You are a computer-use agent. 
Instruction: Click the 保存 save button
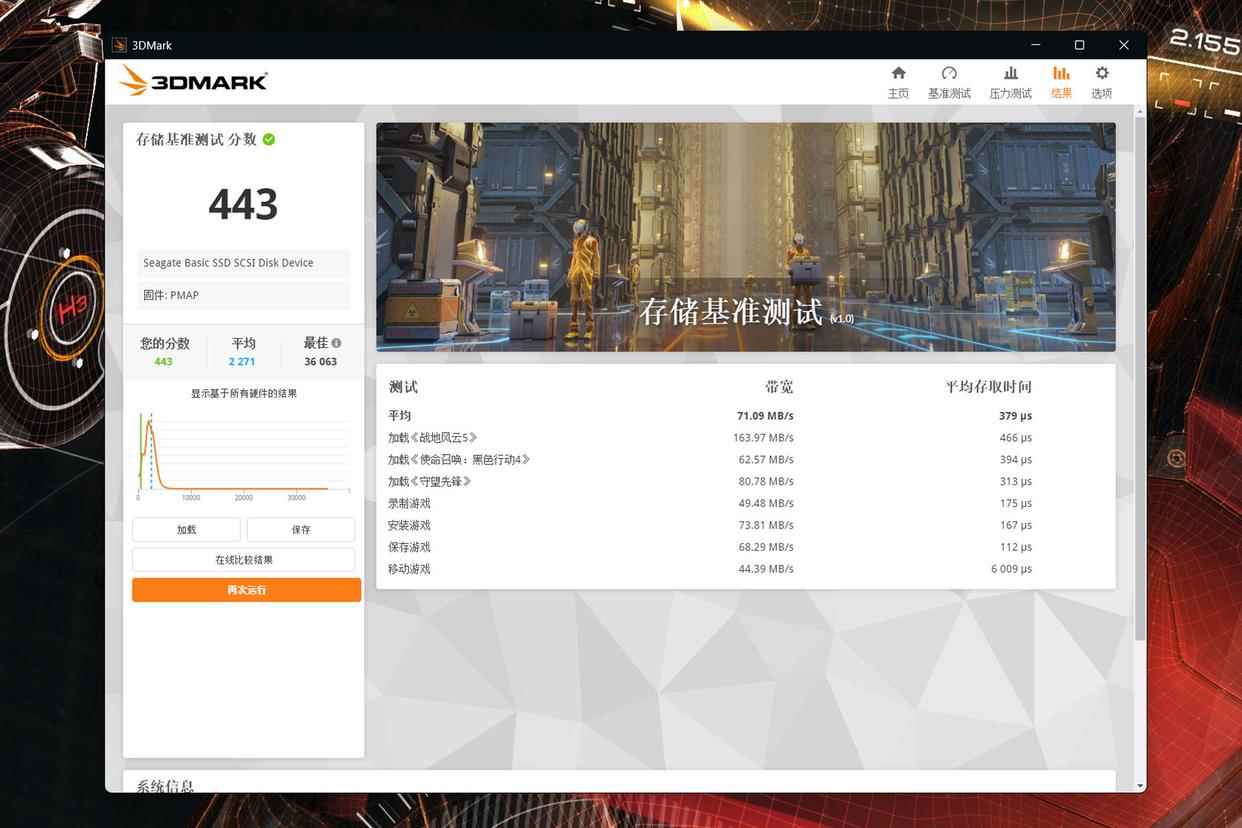301,529
